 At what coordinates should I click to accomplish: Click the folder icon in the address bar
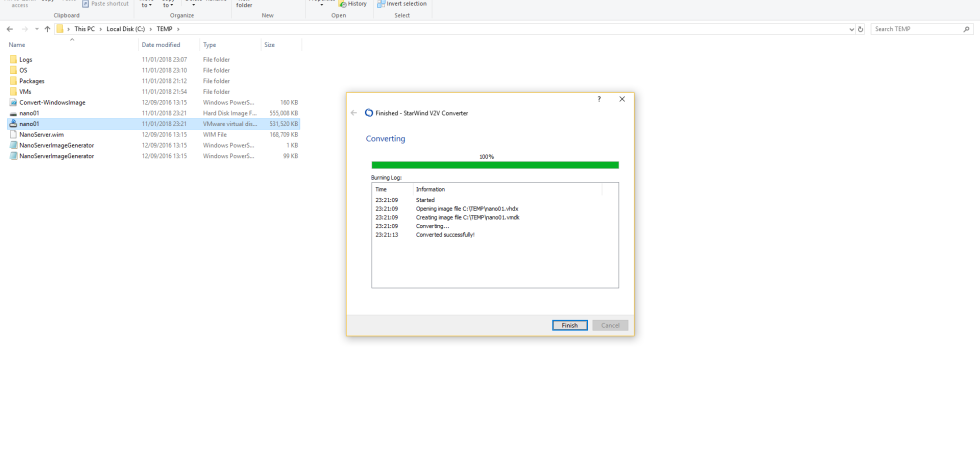pos(60,29)
